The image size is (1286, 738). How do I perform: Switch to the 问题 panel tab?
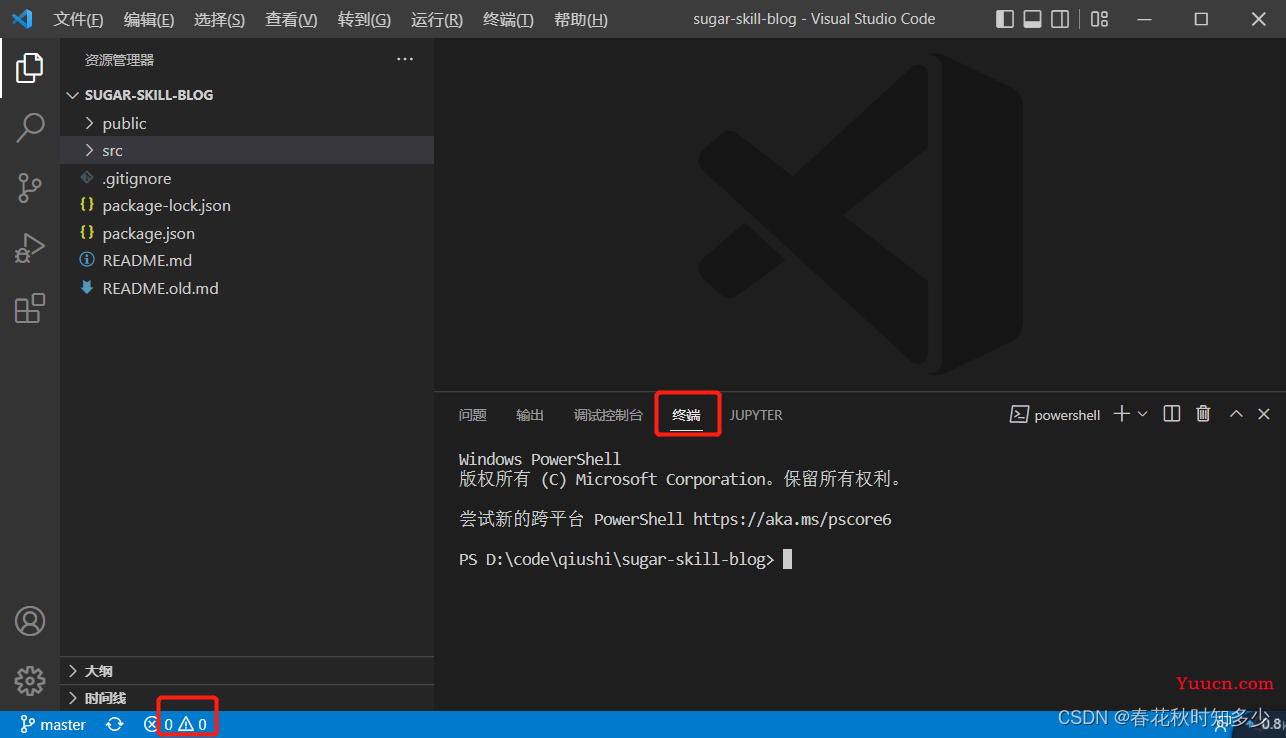click(473, 415)
